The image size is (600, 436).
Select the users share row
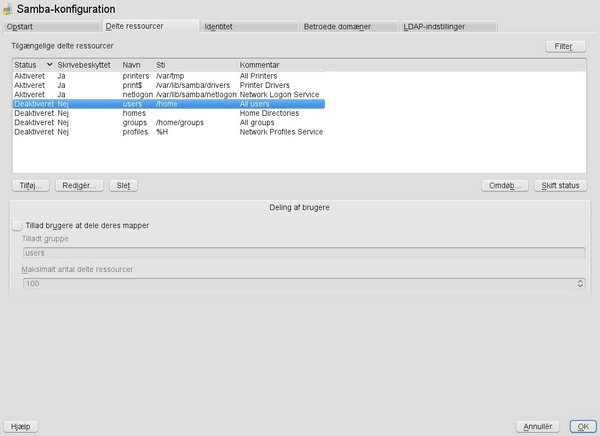pyautogui.click(x=169, y=104)
